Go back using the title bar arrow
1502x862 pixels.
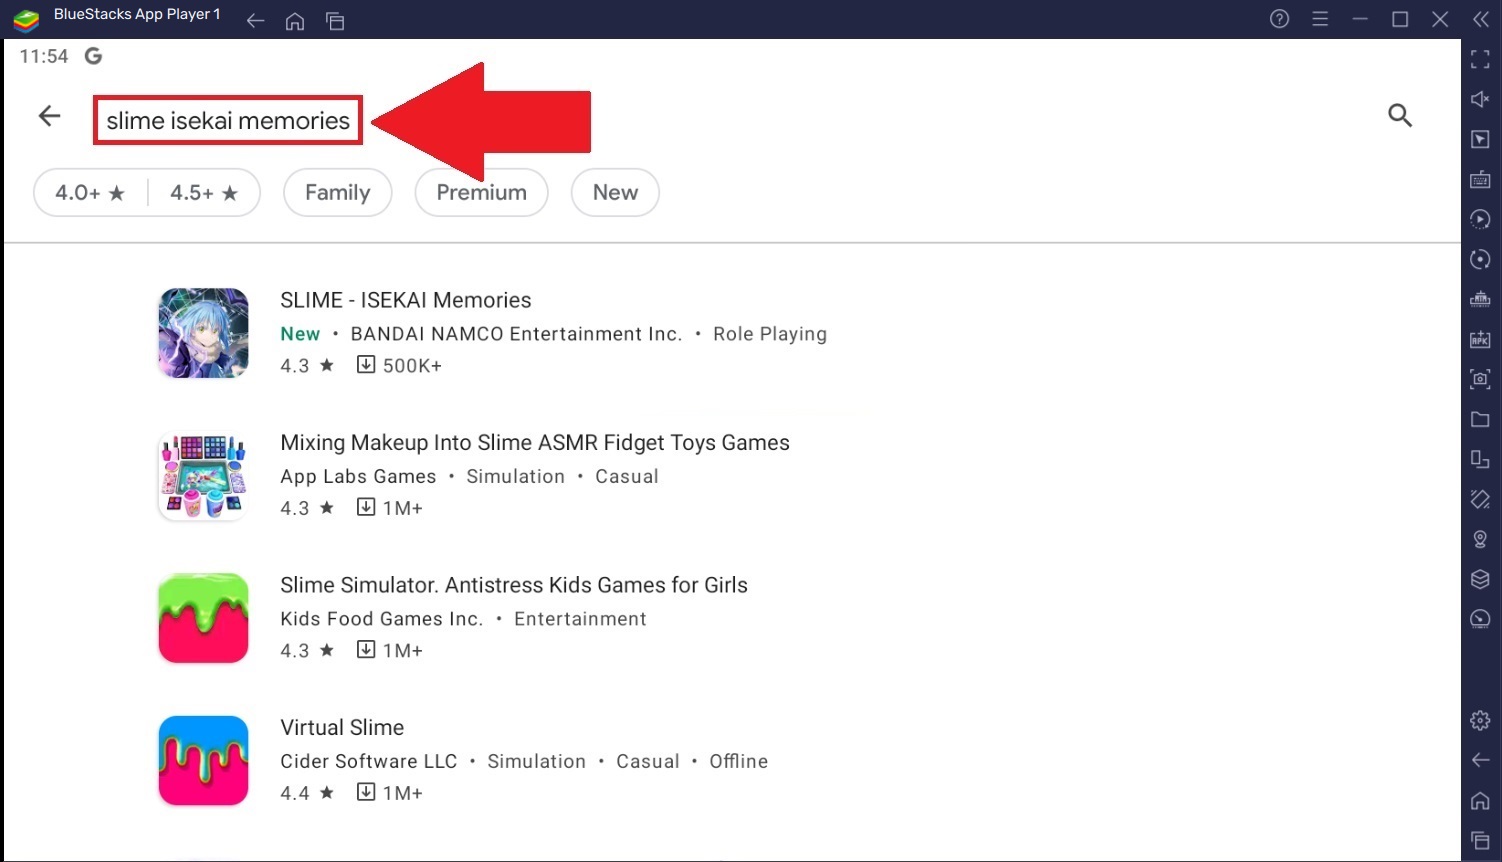coord(255,20)
